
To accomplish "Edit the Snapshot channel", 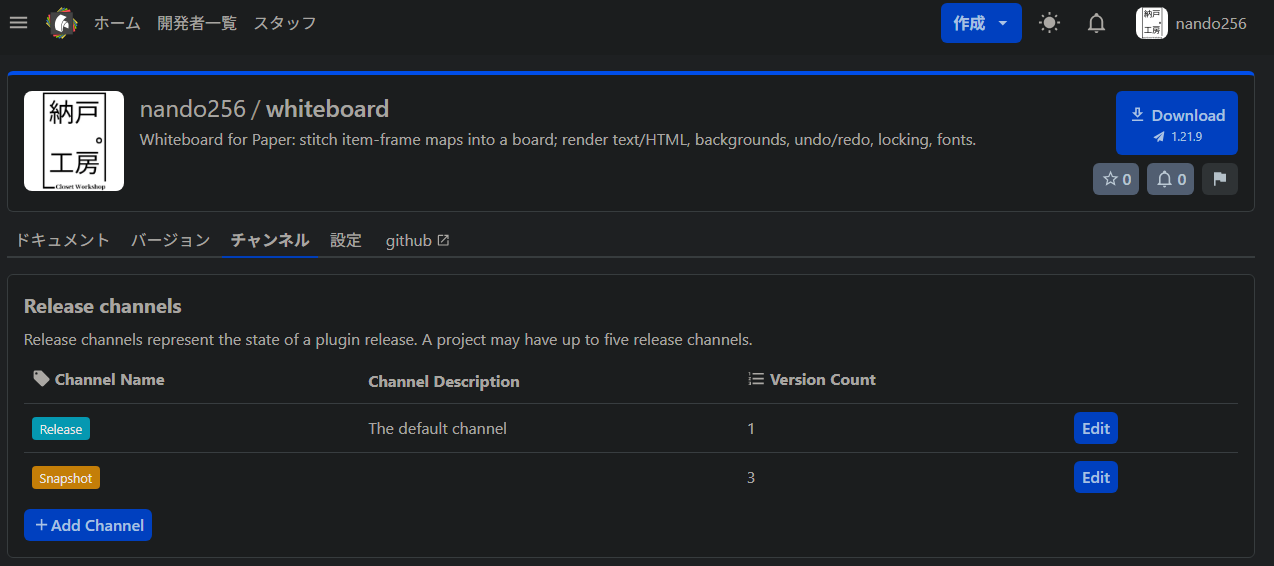I will coord(1096,477).
